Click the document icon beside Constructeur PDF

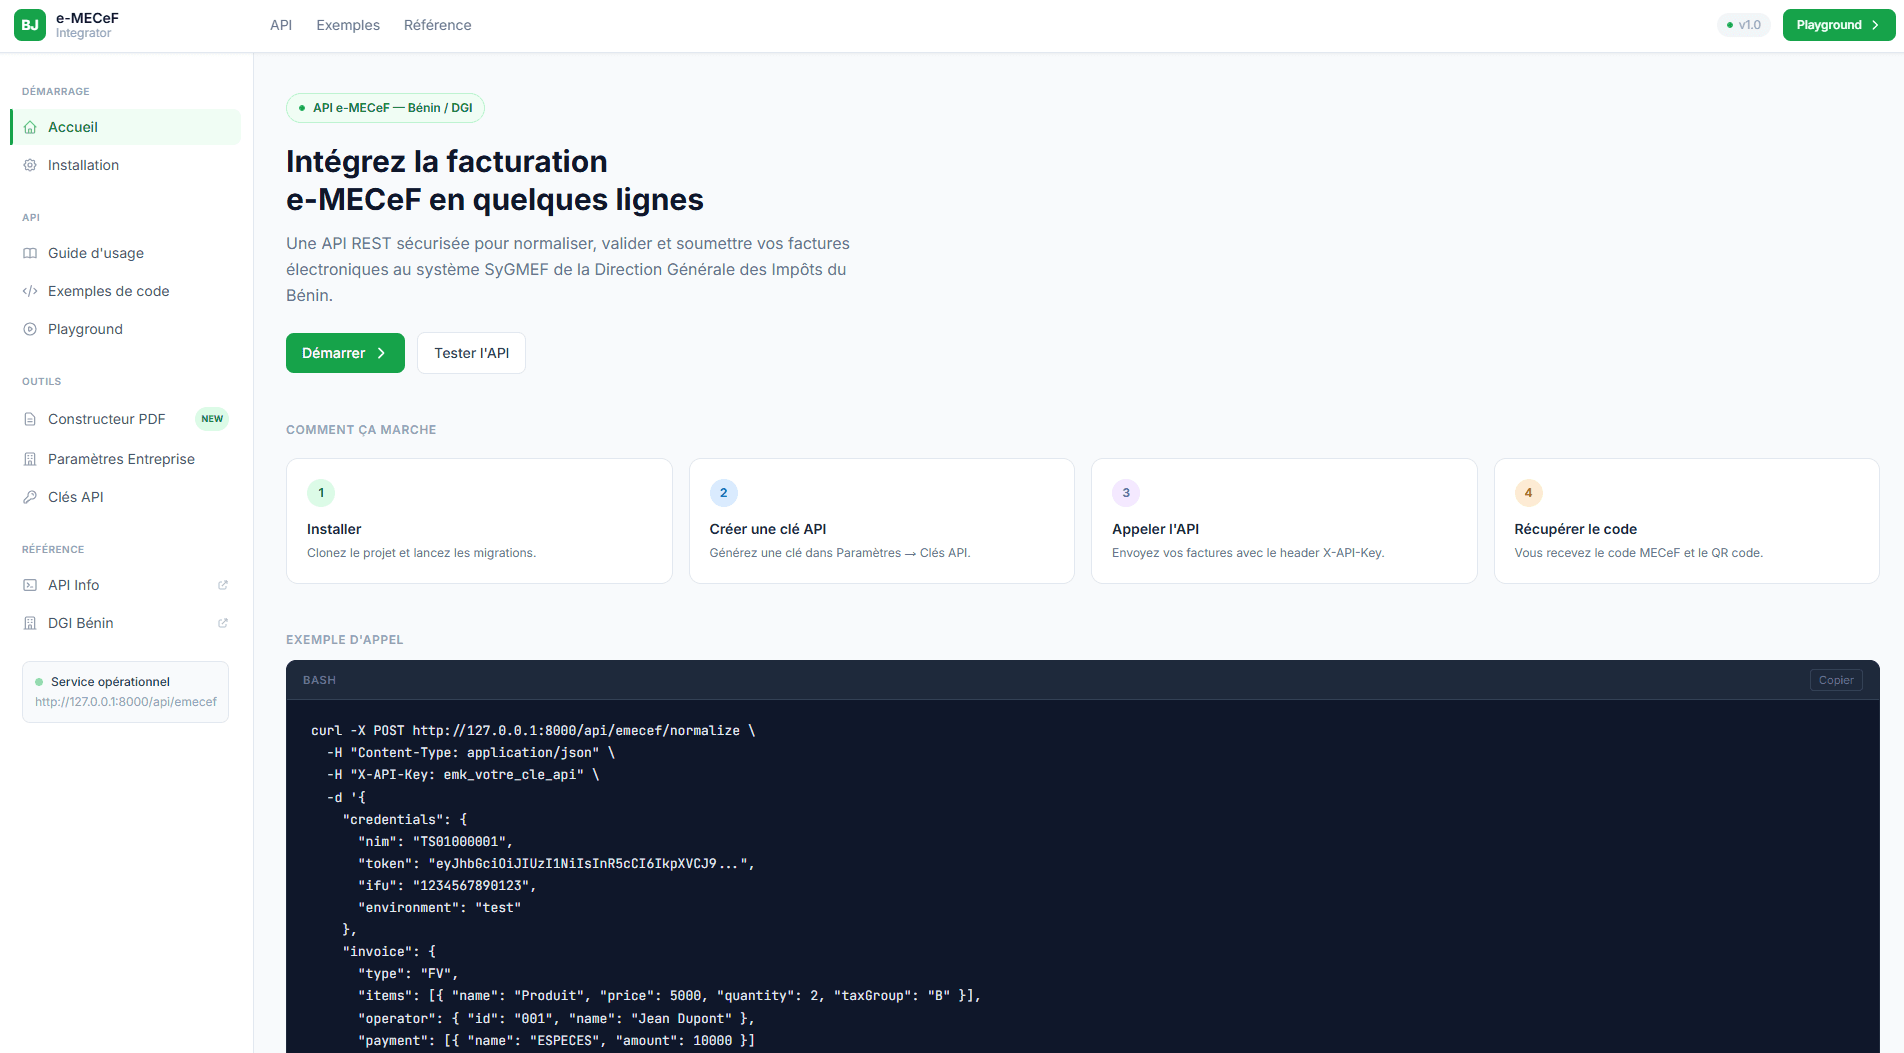(x=30, y=419)
